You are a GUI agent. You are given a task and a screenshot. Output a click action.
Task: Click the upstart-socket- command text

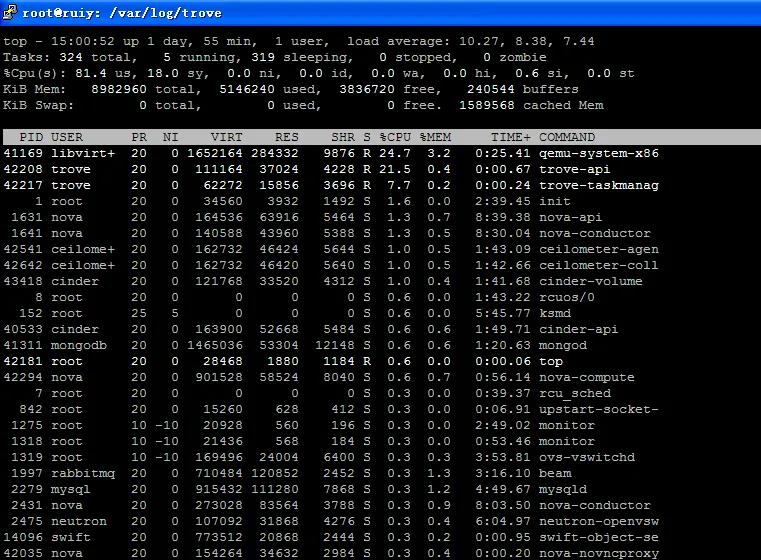[599, 410]
